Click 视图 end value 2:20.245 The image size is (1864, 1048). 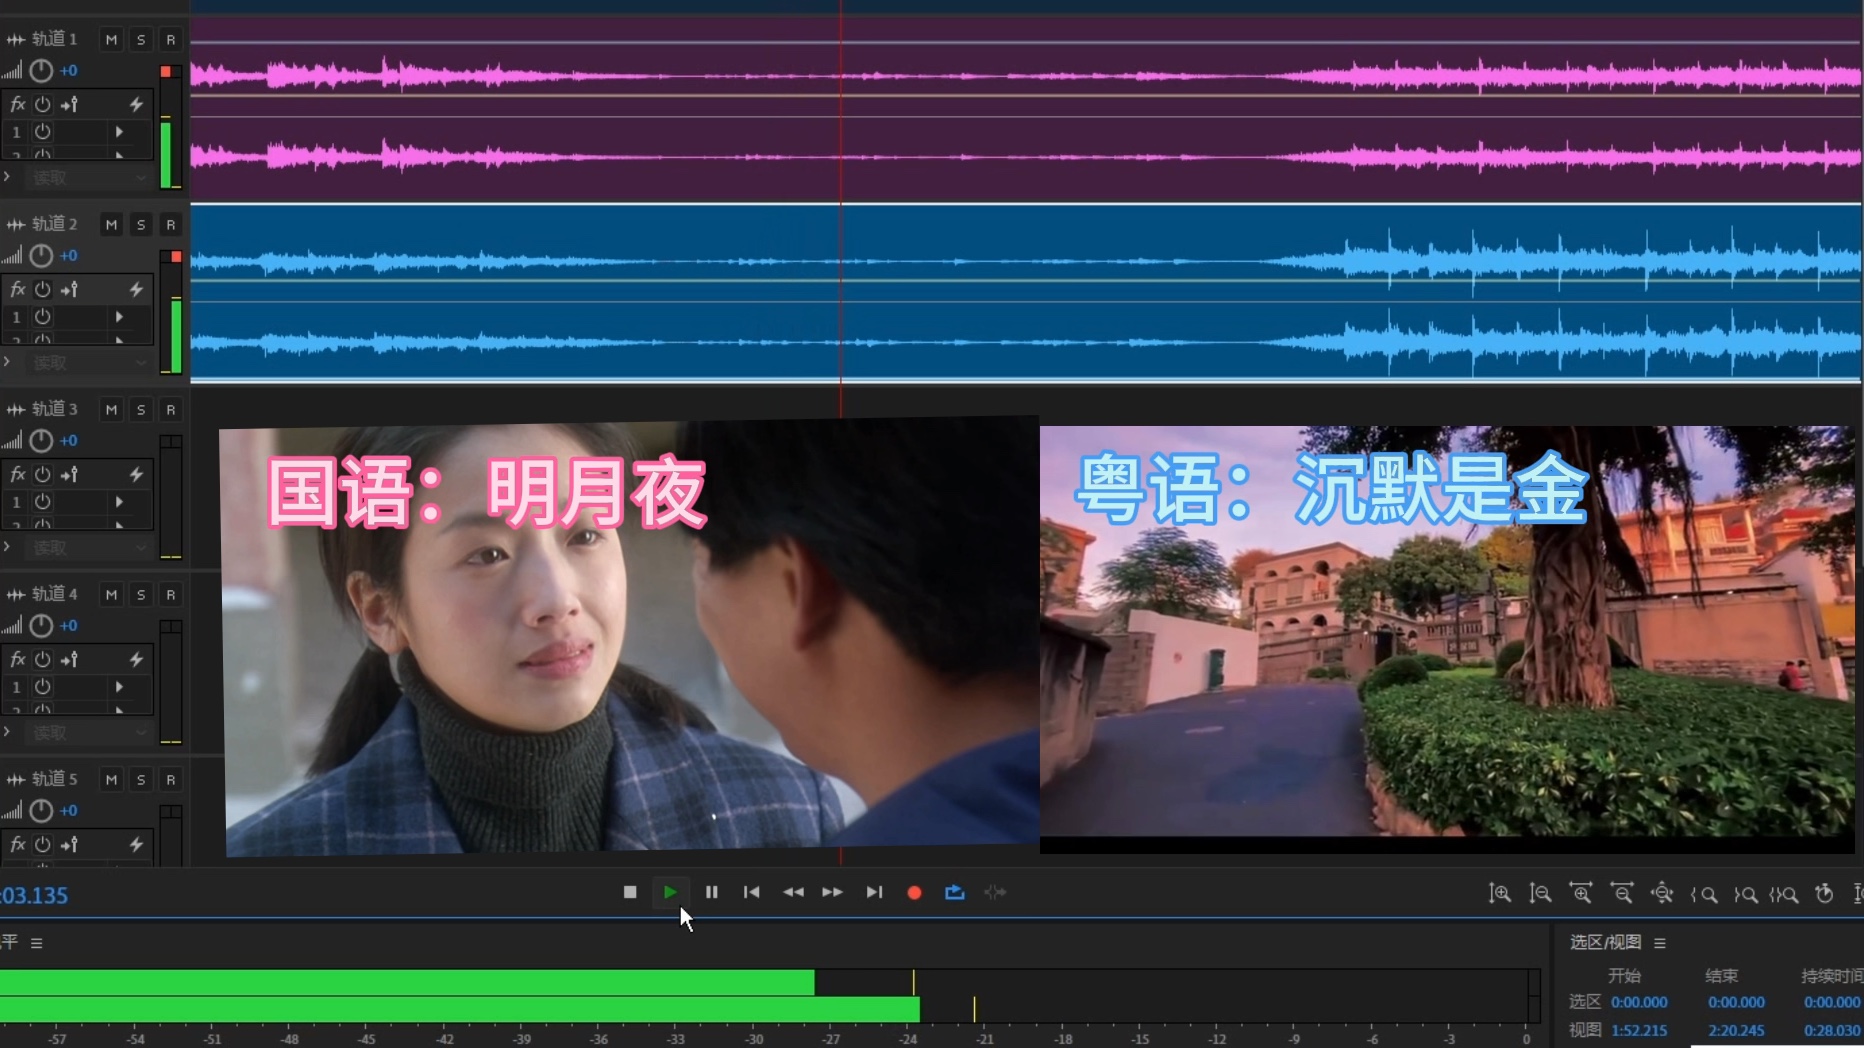tap(1736, 1030)
